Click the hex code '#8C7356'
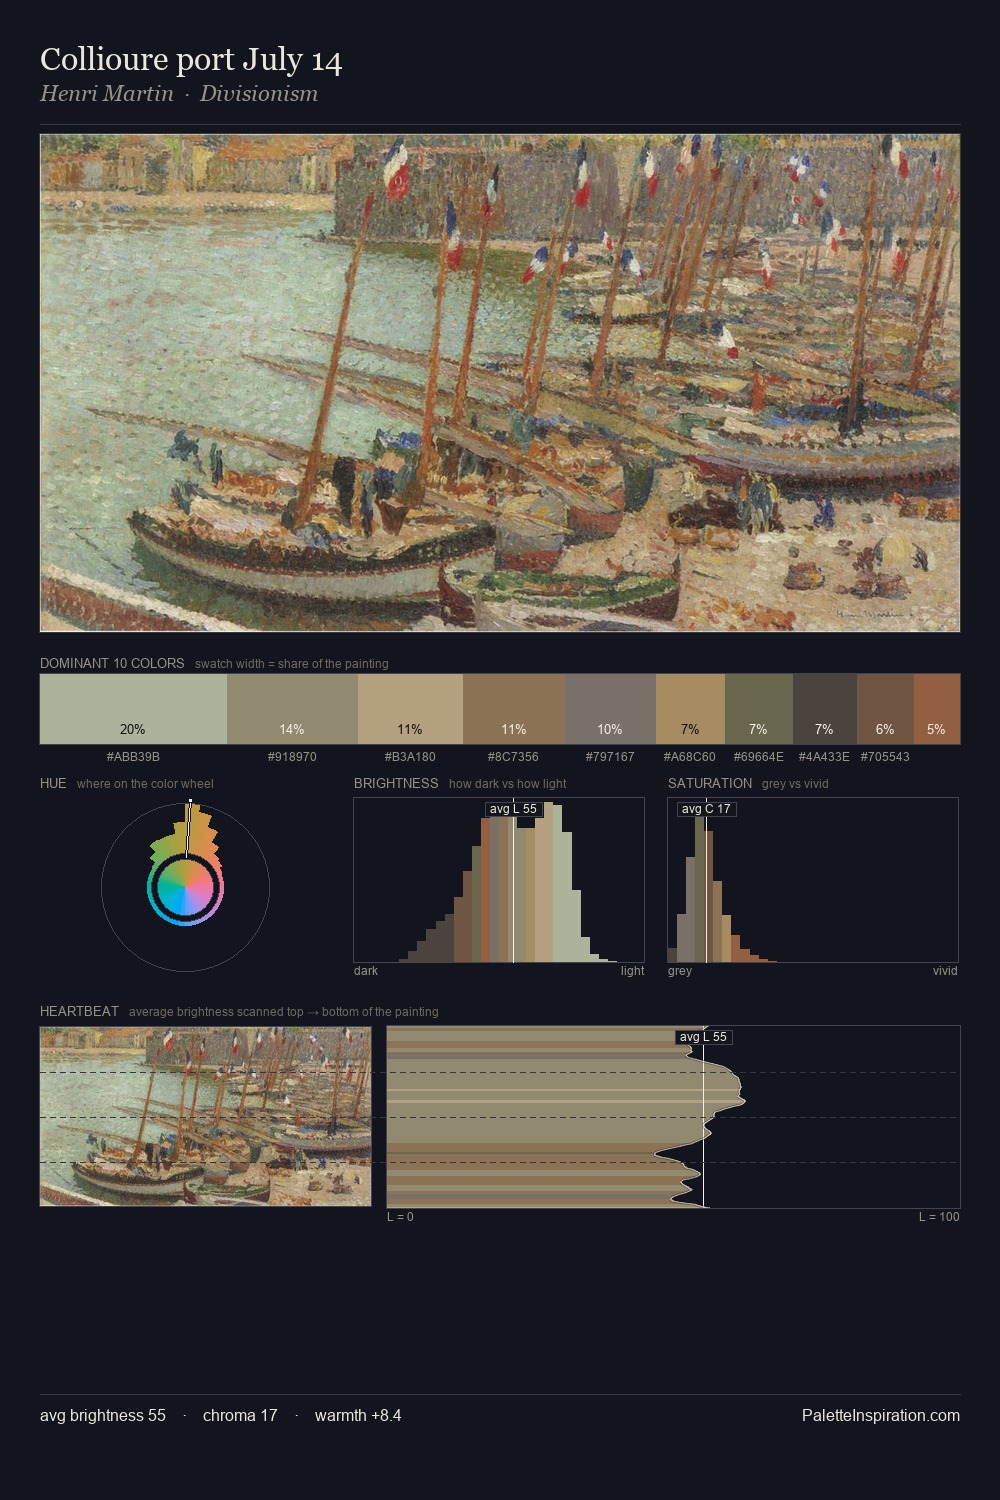This screenshot has height=1500, width=1000. click(513, 757)
